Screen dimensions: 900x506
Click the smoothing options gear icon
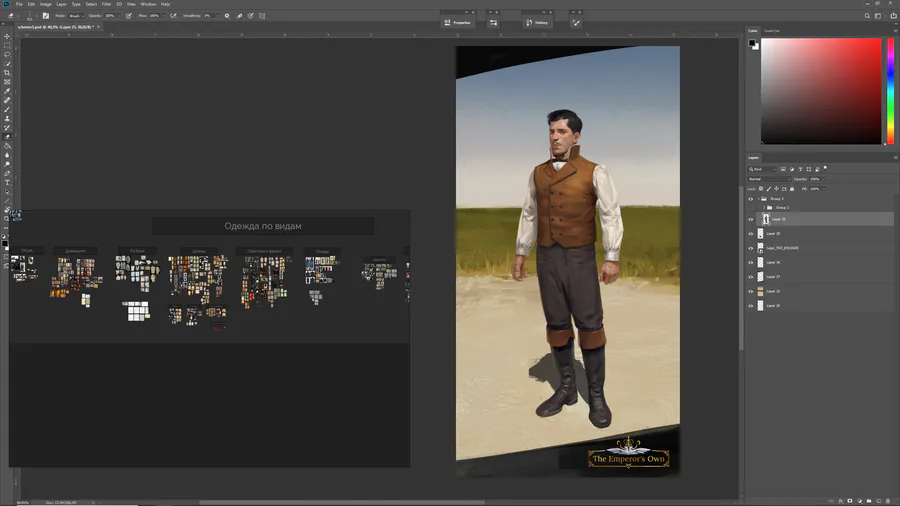[227, 16]
